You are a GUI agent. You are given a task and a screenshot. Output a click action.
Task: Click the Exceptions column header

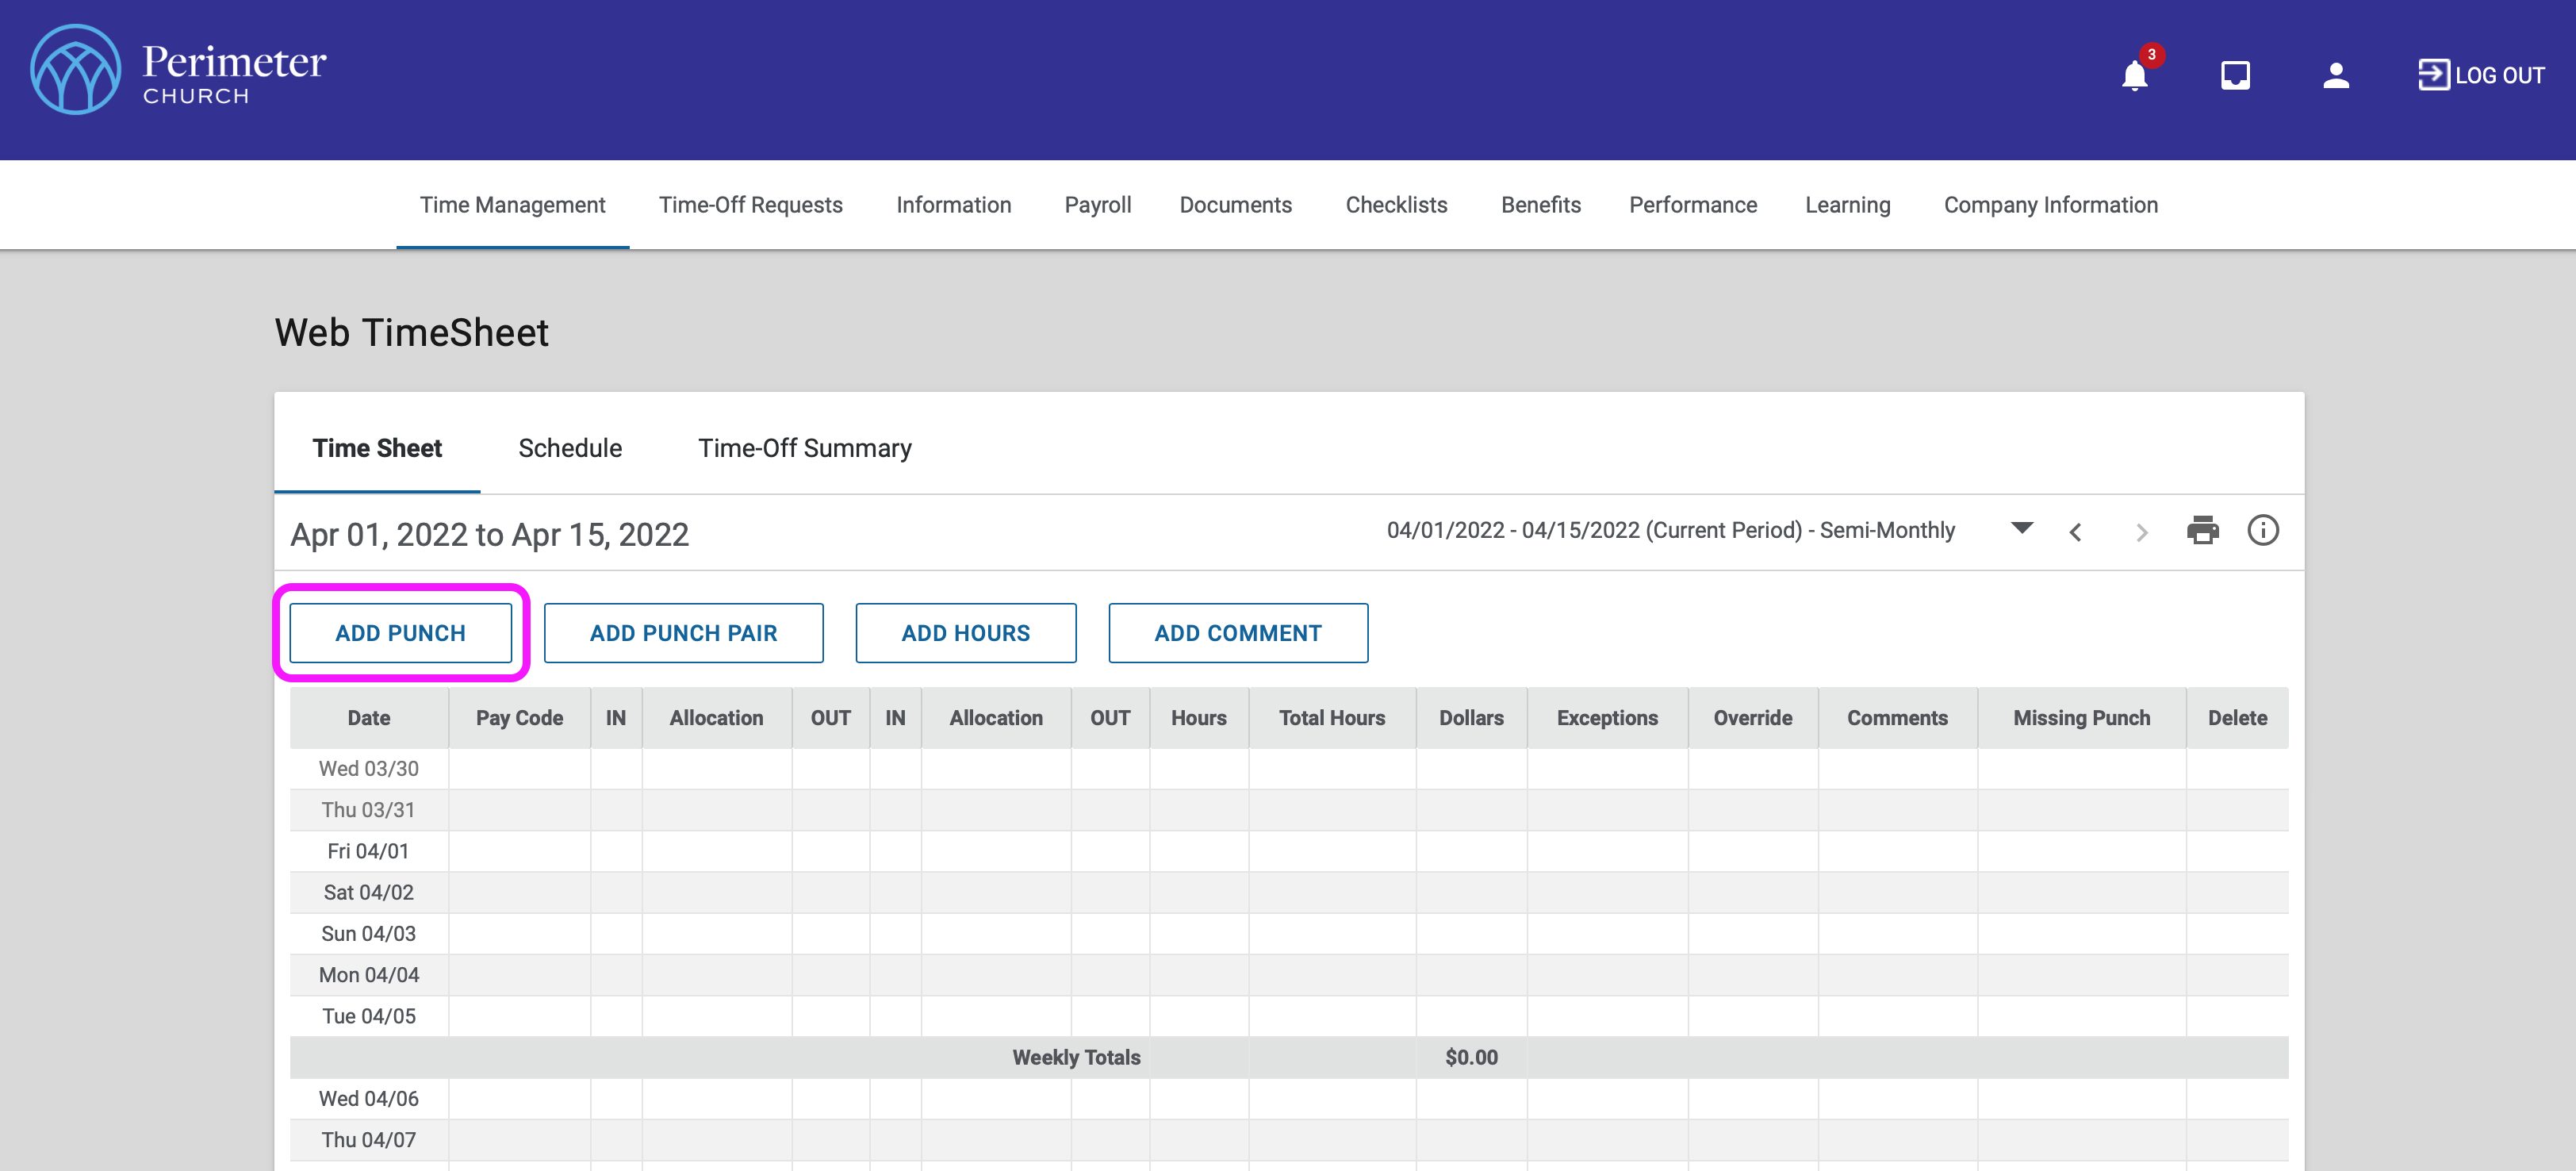1607,718
